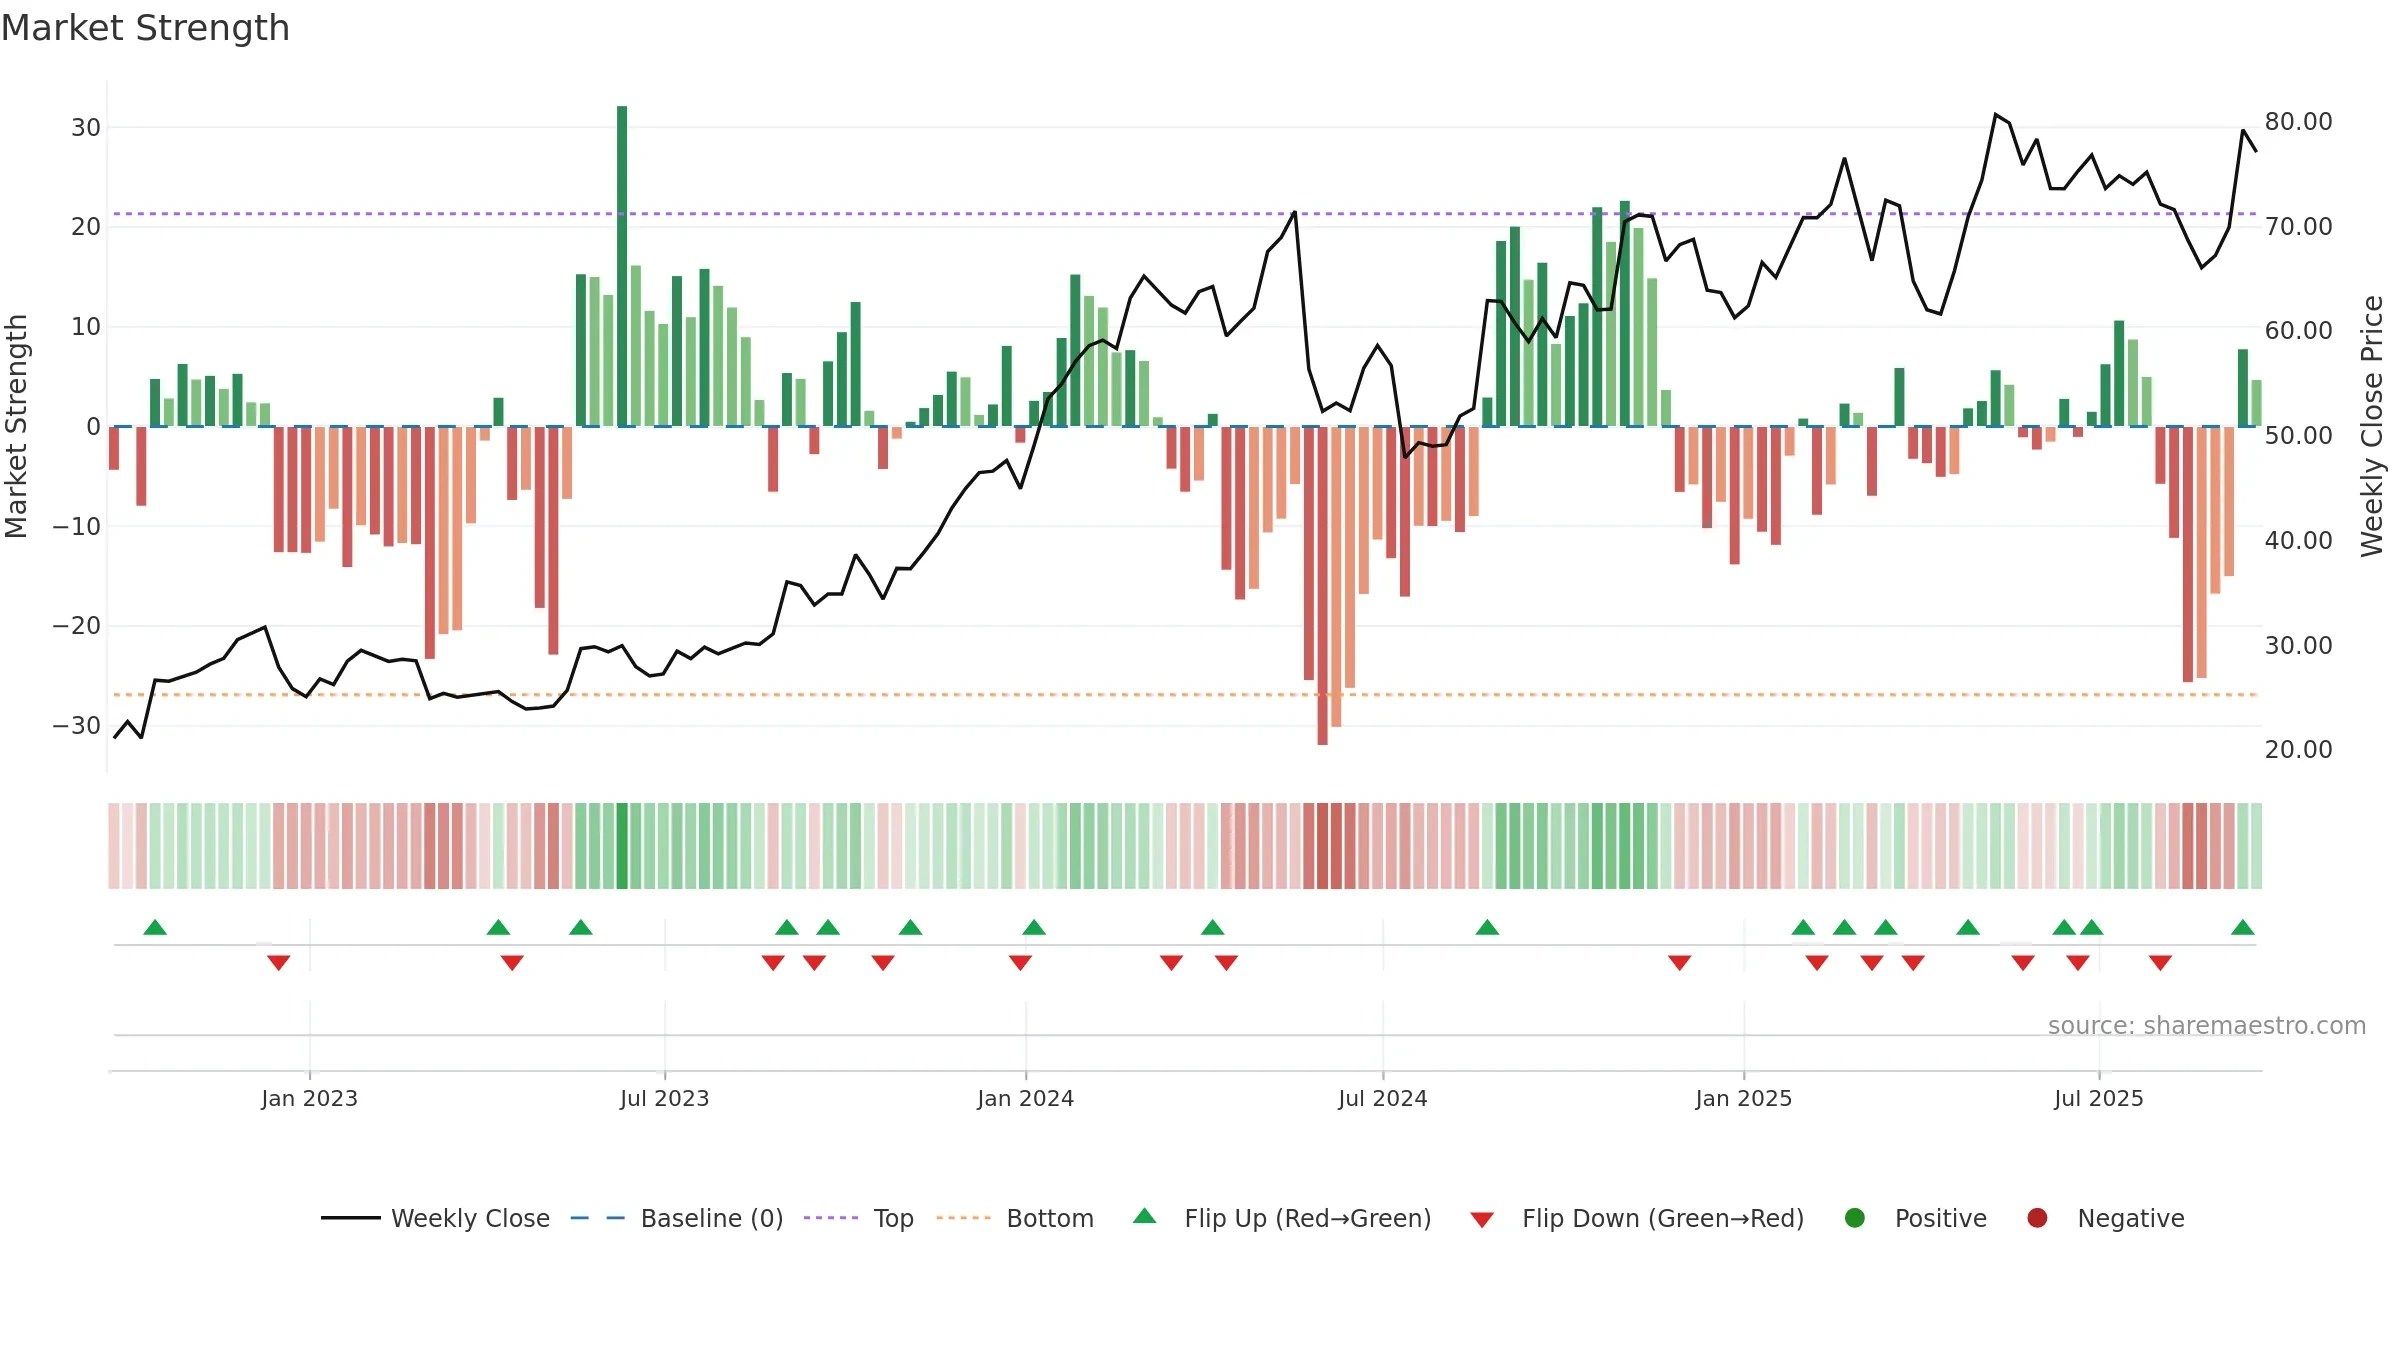Click the purple dotted Top line sample
The height and width of the screenshot is (1350, 2400).
(x=831, y=1218)
